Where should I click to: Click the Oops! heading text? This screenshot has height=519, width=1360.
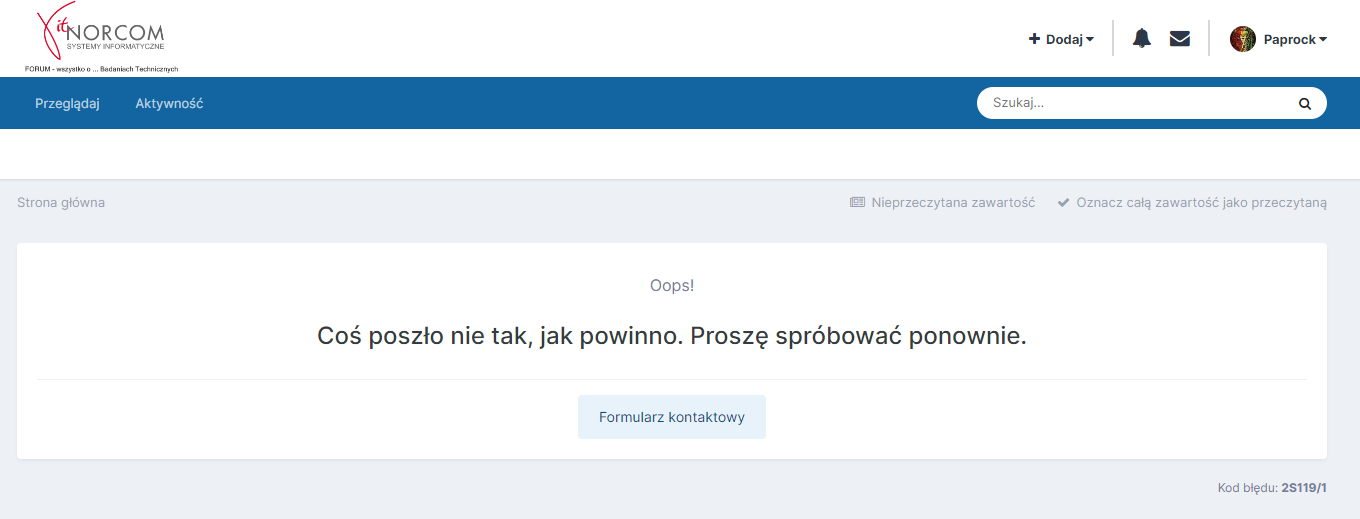pyautogui.click(x=672, y=285)
